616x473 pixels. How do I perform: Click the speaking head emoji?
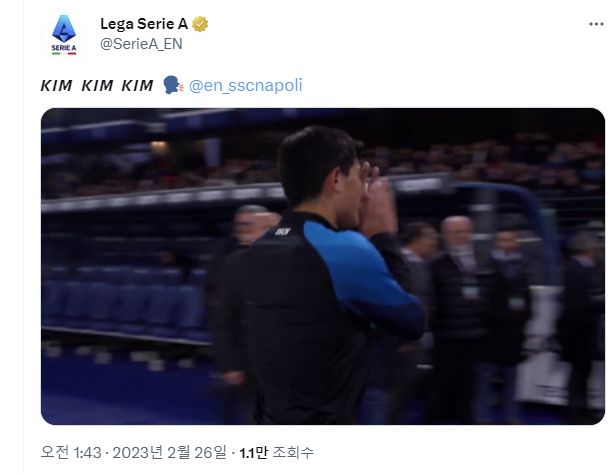(x=173, y=85)
